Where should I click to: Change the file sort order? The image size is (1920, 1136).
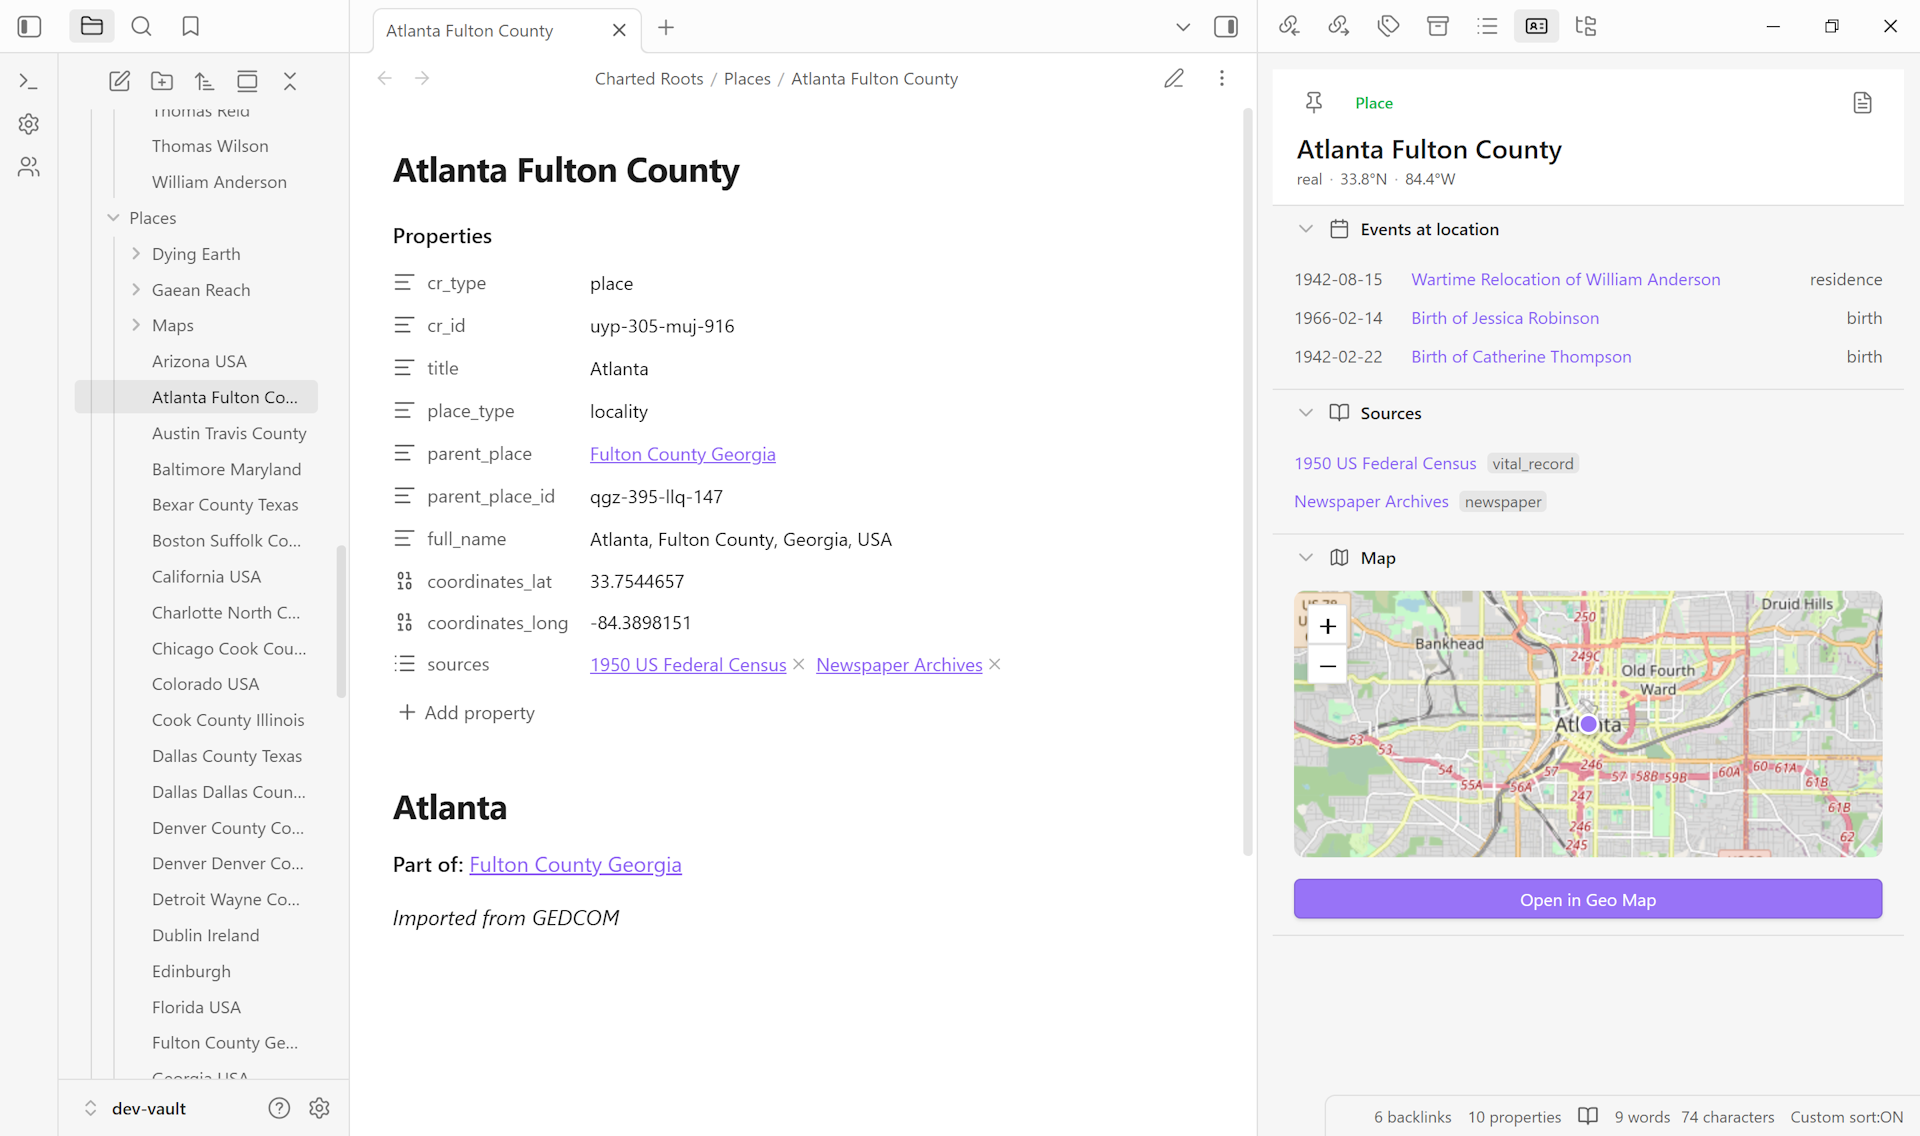(204, 82)
